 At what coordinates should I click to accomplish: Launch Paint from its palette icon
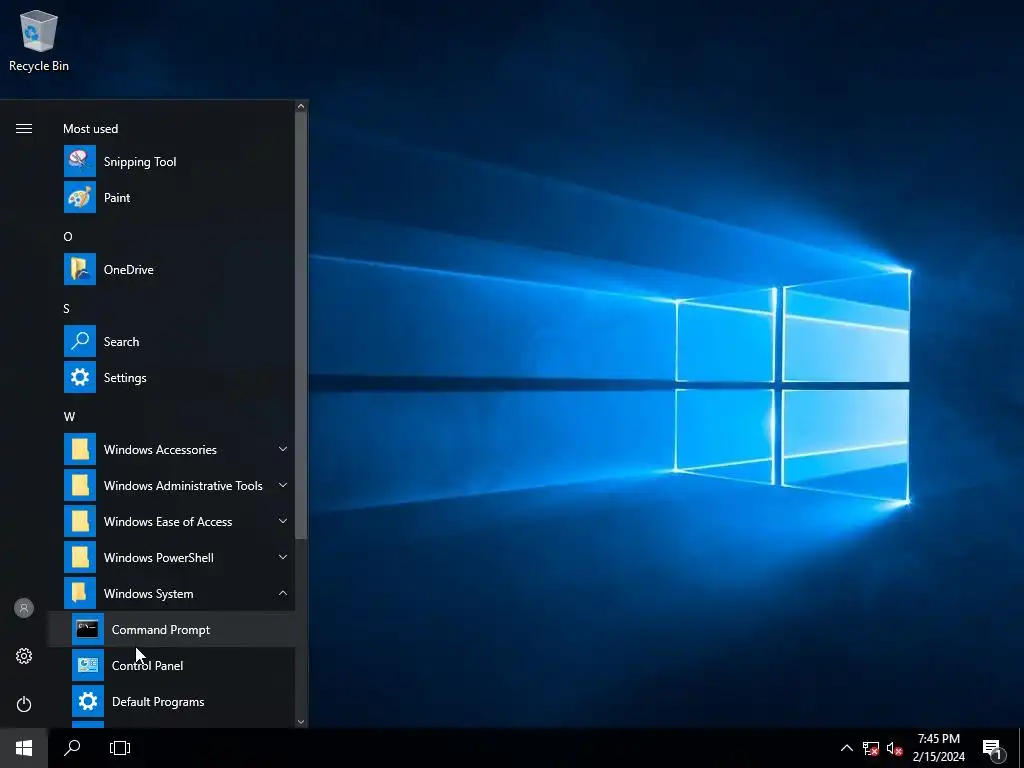(80, 197)
